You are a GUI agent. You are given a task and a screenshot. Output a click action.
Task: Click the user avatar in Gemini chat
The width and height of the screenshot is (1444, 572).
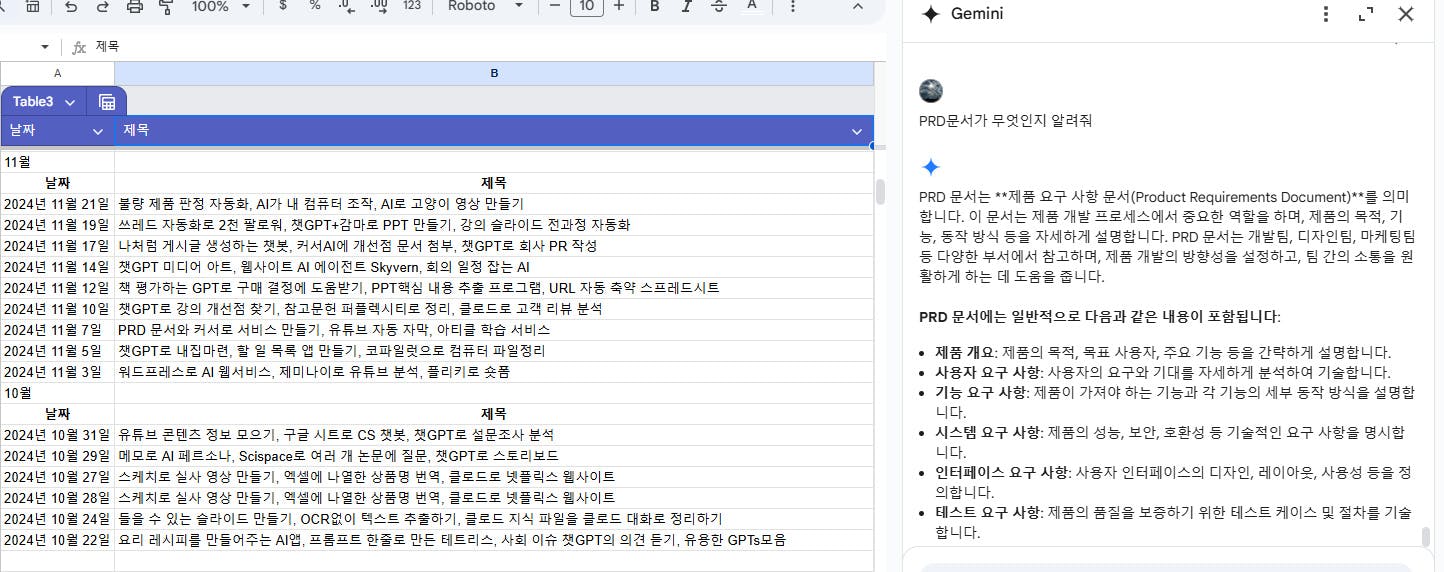(x=931, y=91)
